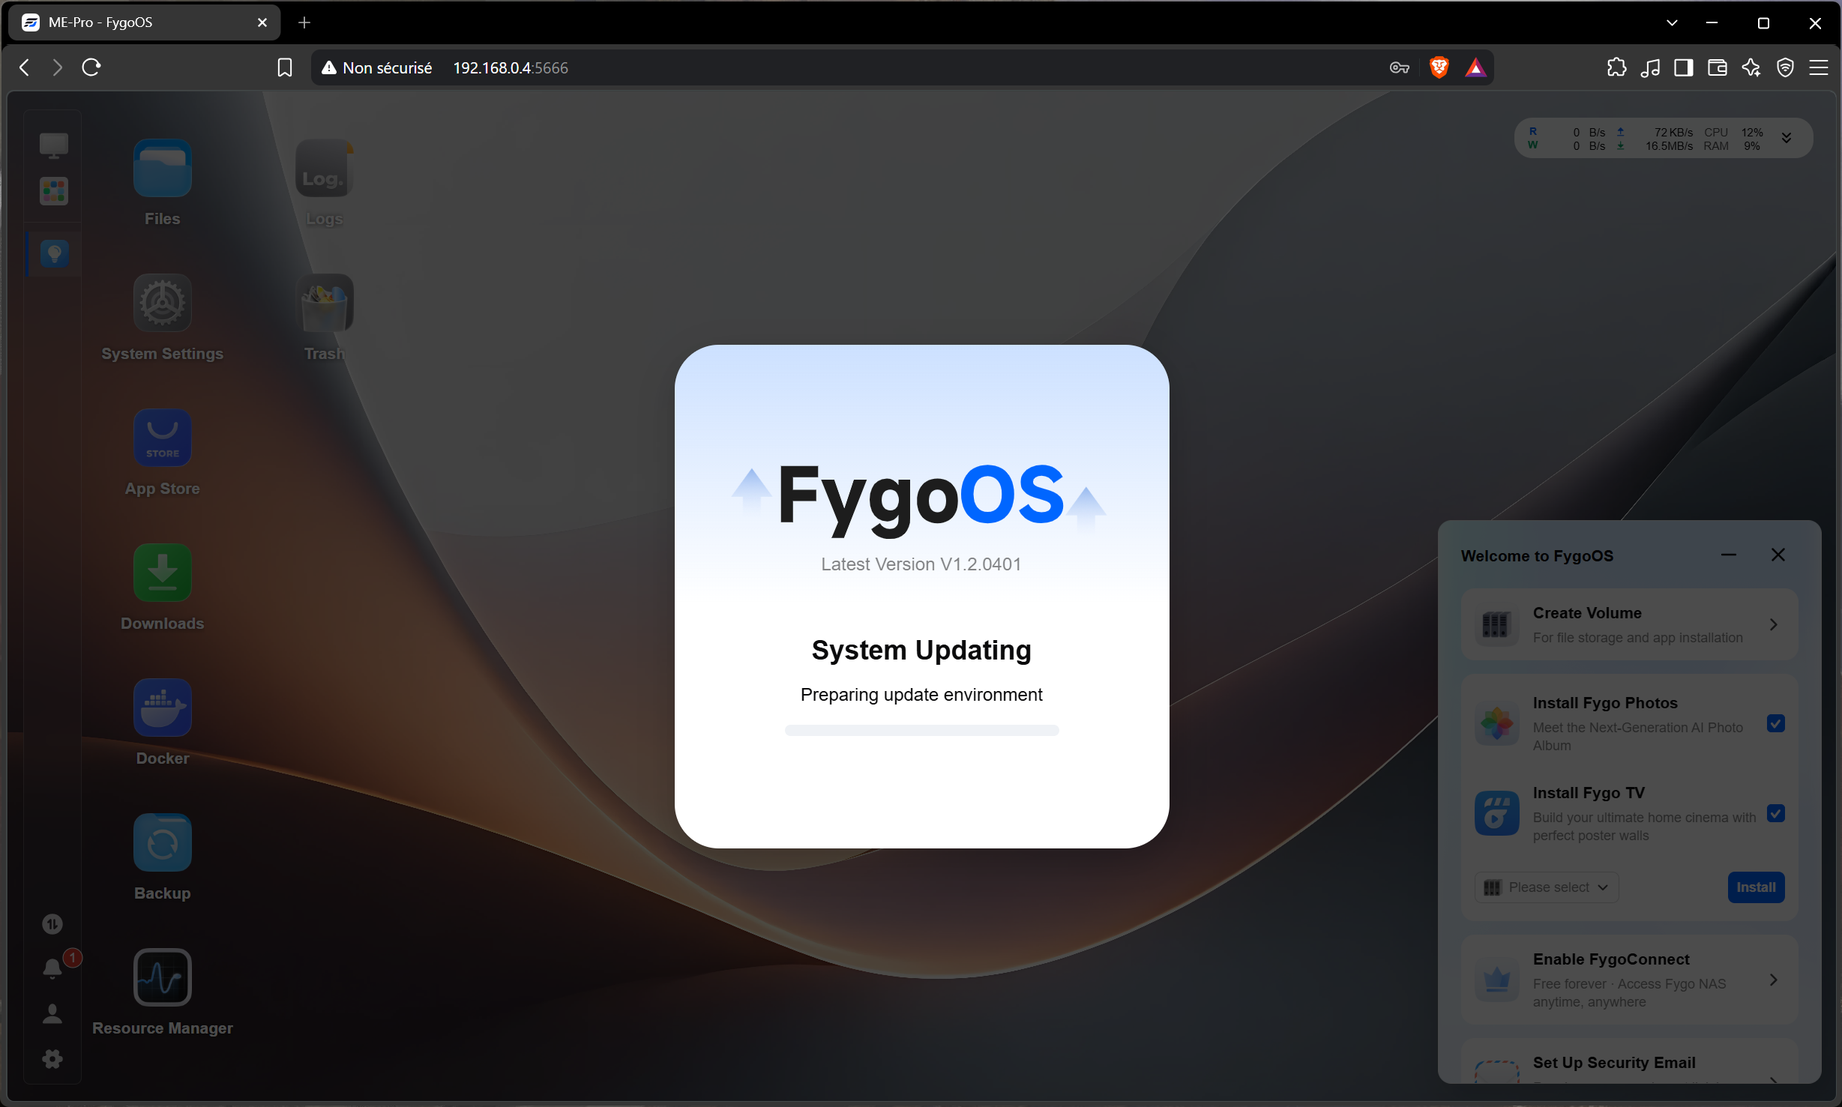This screenshot has height=1107, width=1842.
Task: Open the Resource Manager icon
Action: point(162,978)
